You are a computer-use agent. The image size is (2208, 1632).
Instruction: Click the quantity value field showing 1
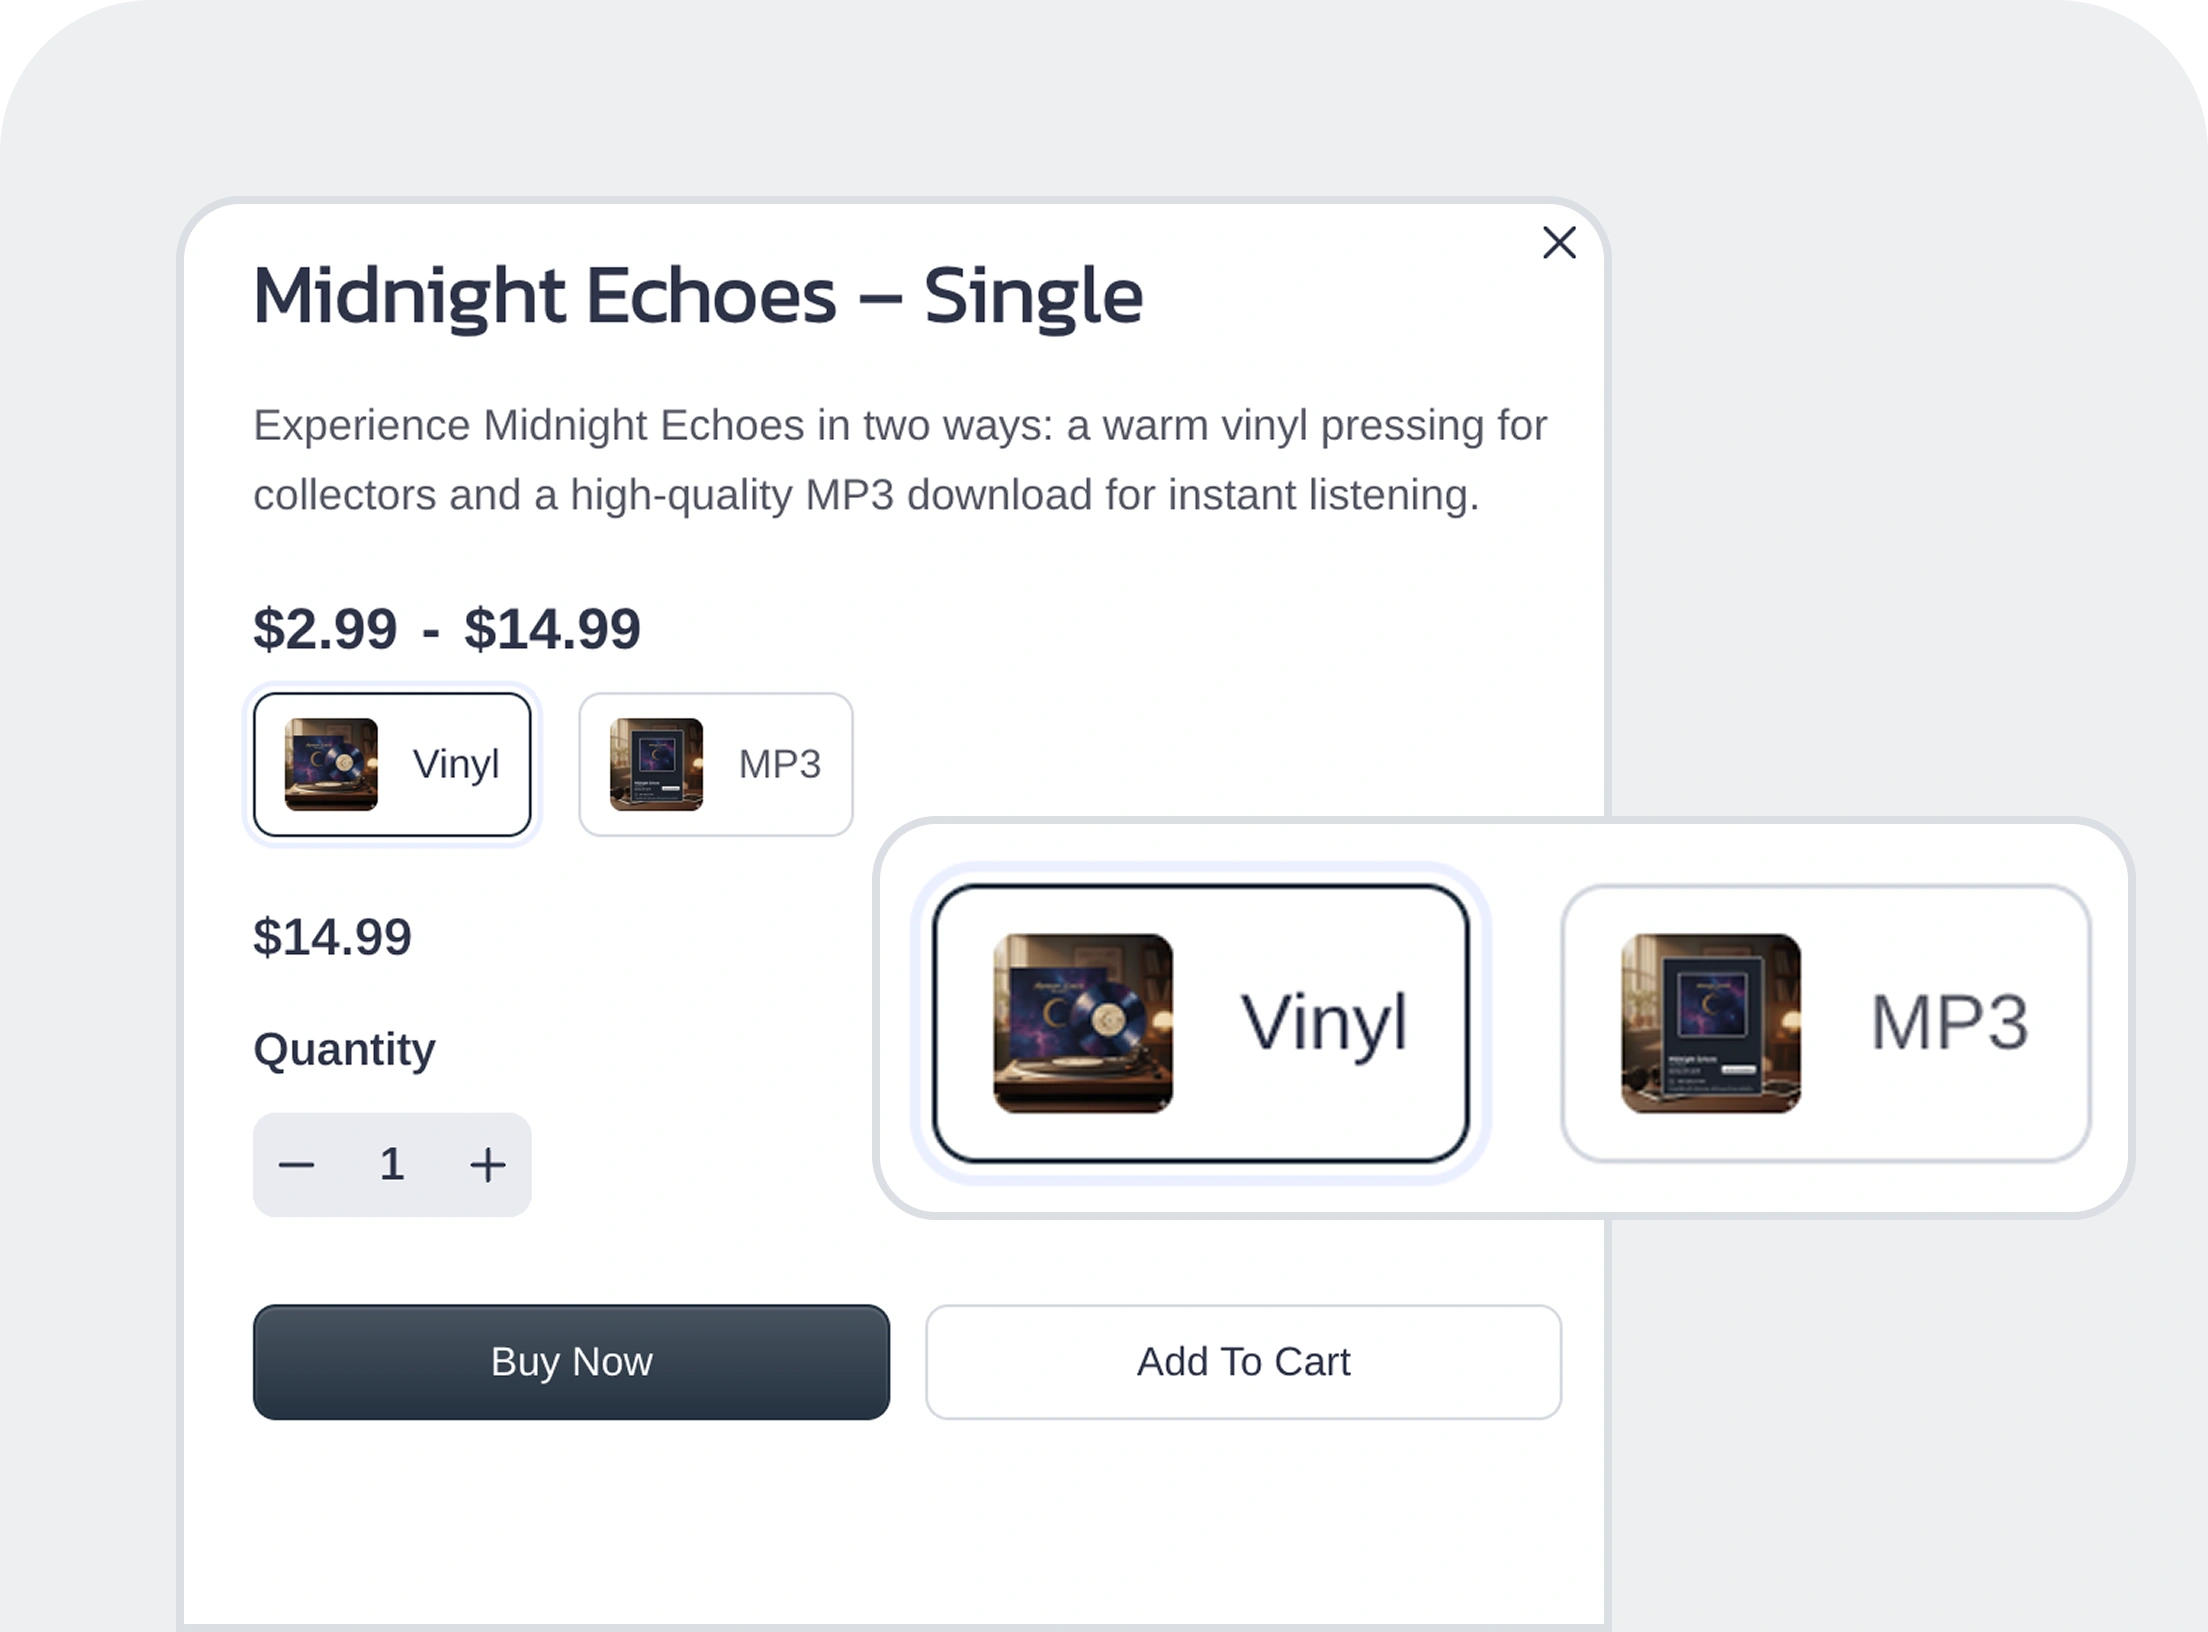pyautogui.click(x=392, y=1165)
